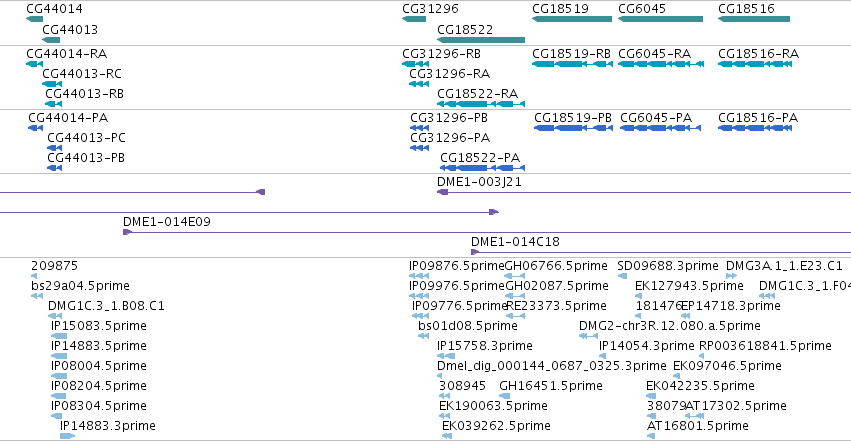Click EST IP08004.5prime
Viewport: 851px width, 441px height.
[x=59, y=376]
